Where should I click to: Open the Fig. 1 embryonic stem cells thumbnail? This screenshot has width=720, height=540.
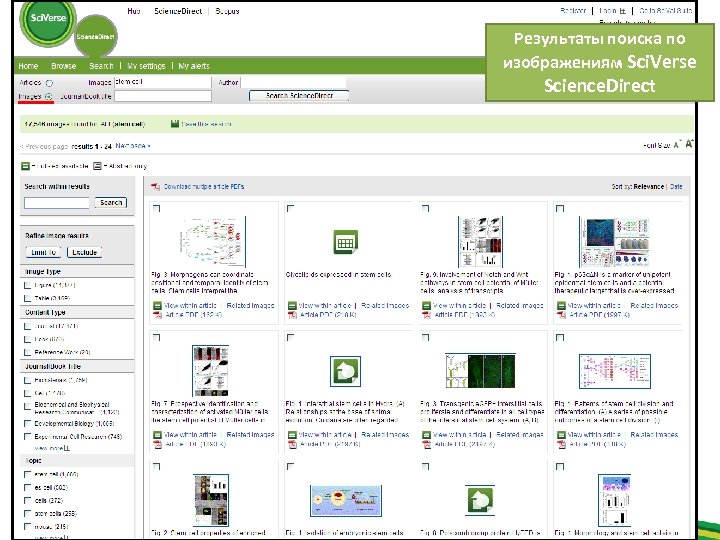pyautogui.click(x=346, y=501)
